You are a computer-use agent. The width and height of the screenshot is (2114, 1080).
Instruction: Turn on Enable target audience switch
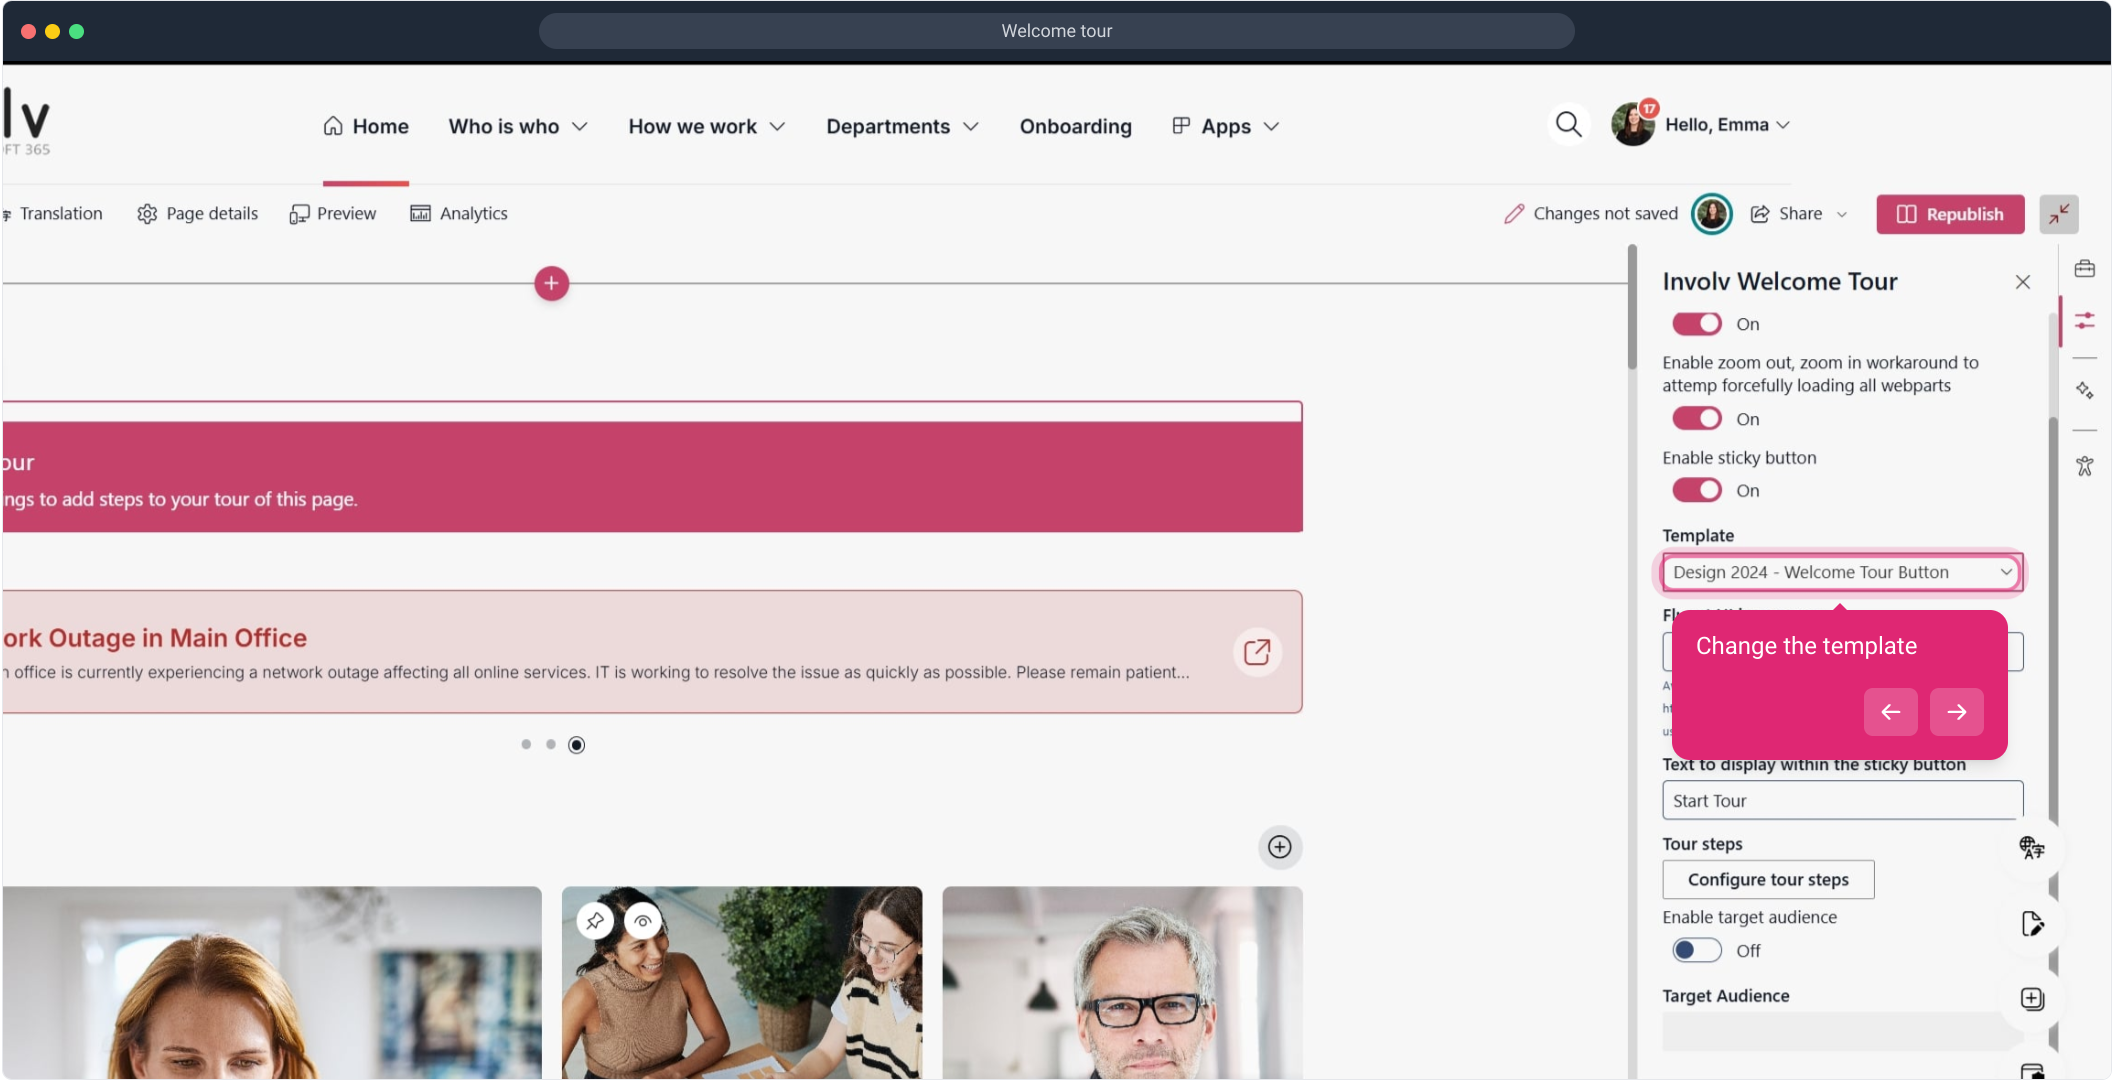tap(1696, 950)
